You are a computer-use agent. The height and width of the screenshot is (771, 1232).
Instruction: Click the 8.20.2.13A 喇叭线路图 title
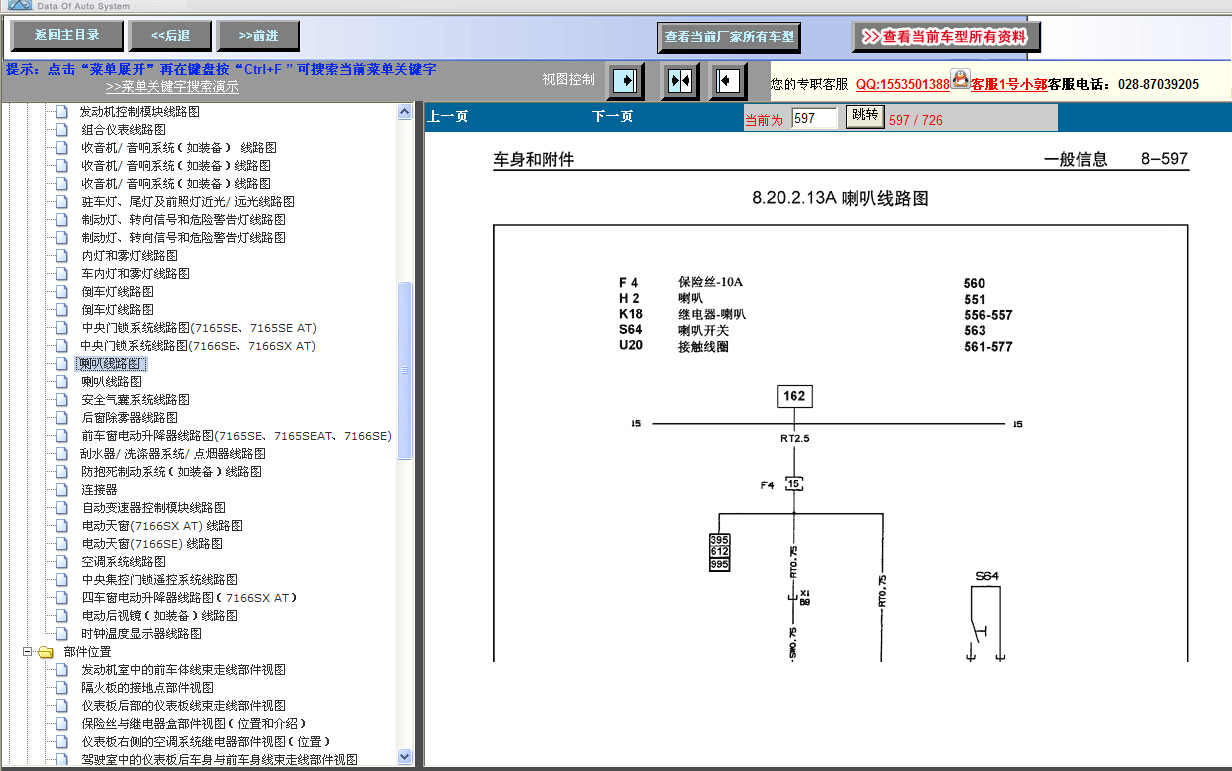tap(840, 199)
